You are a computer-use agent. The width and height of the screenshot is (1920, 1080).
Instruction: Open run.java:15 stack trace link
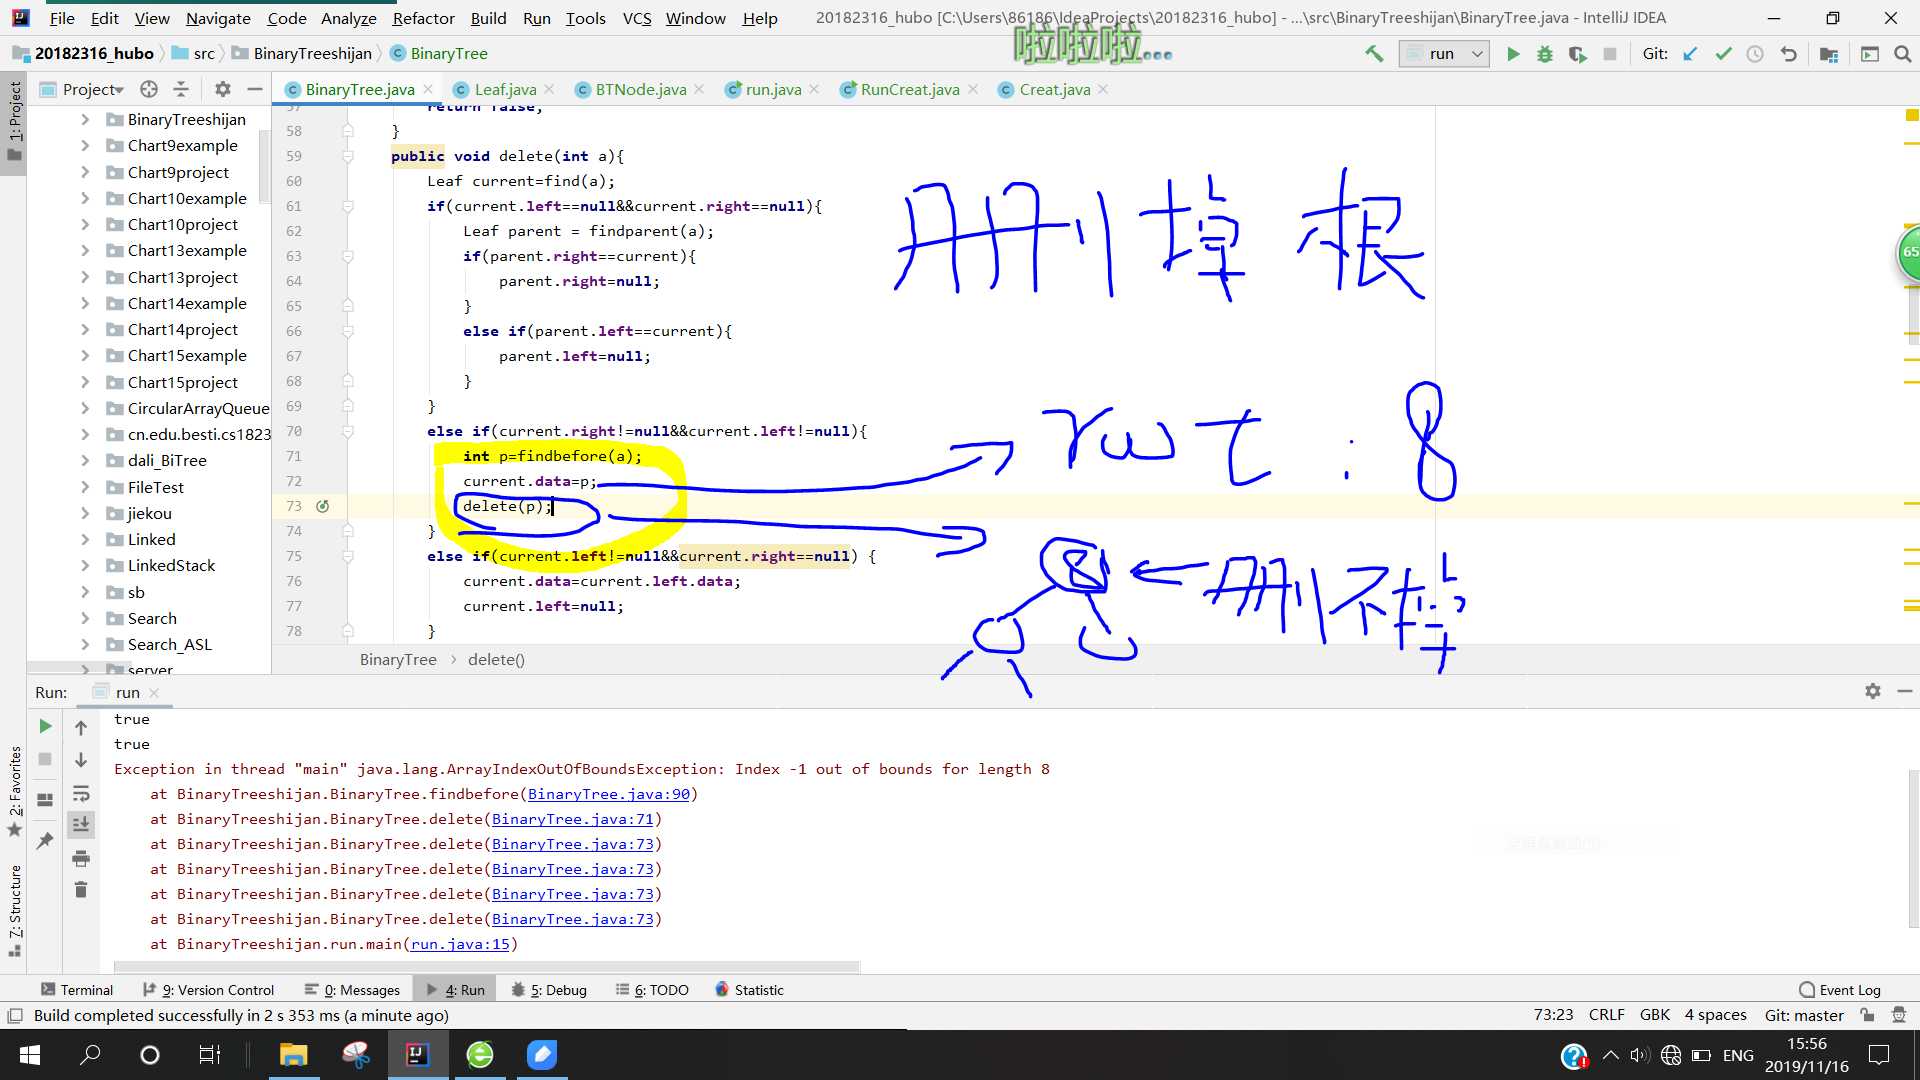coord(460,944)
